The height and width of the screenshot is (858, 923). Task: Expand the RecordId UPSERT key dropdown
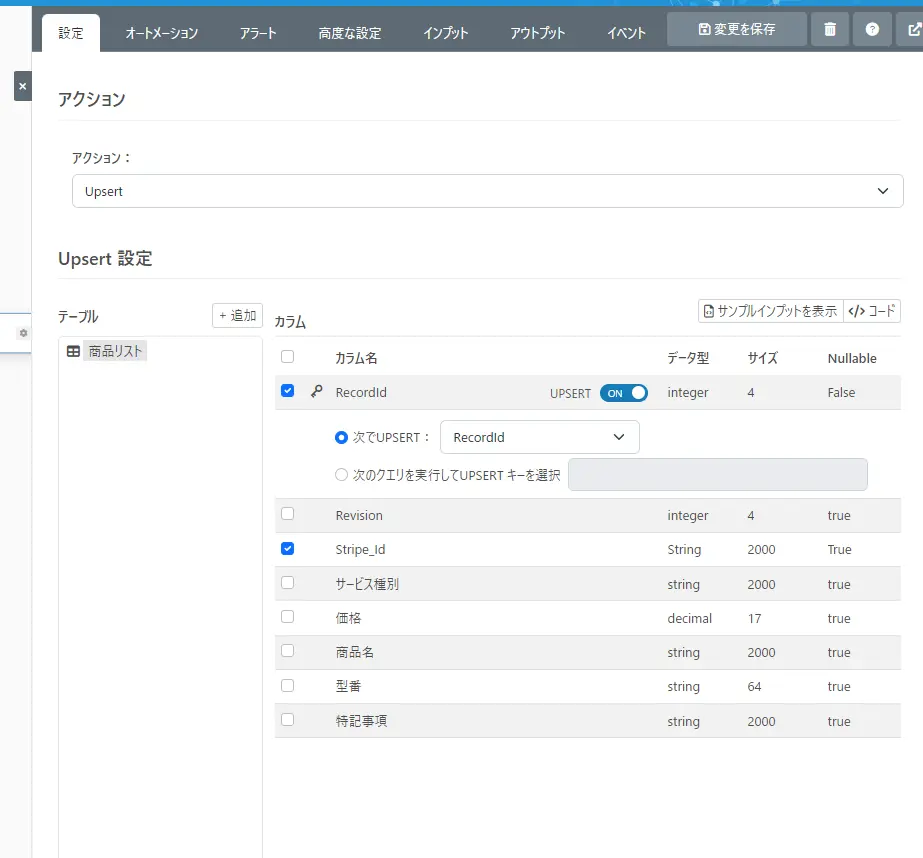tap(539, 437)
